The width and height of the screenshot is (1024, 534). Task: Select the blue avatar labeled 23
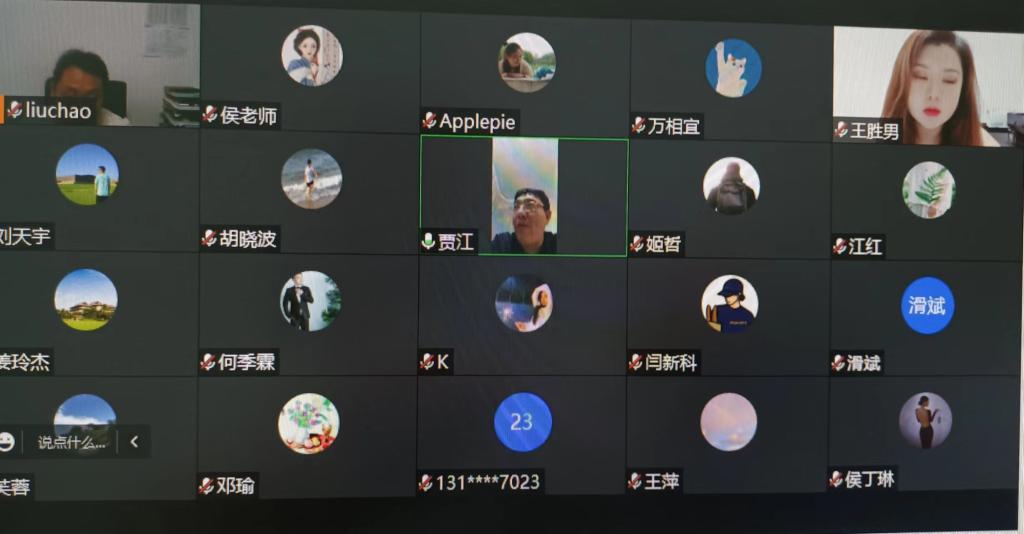tap(522, 422)
